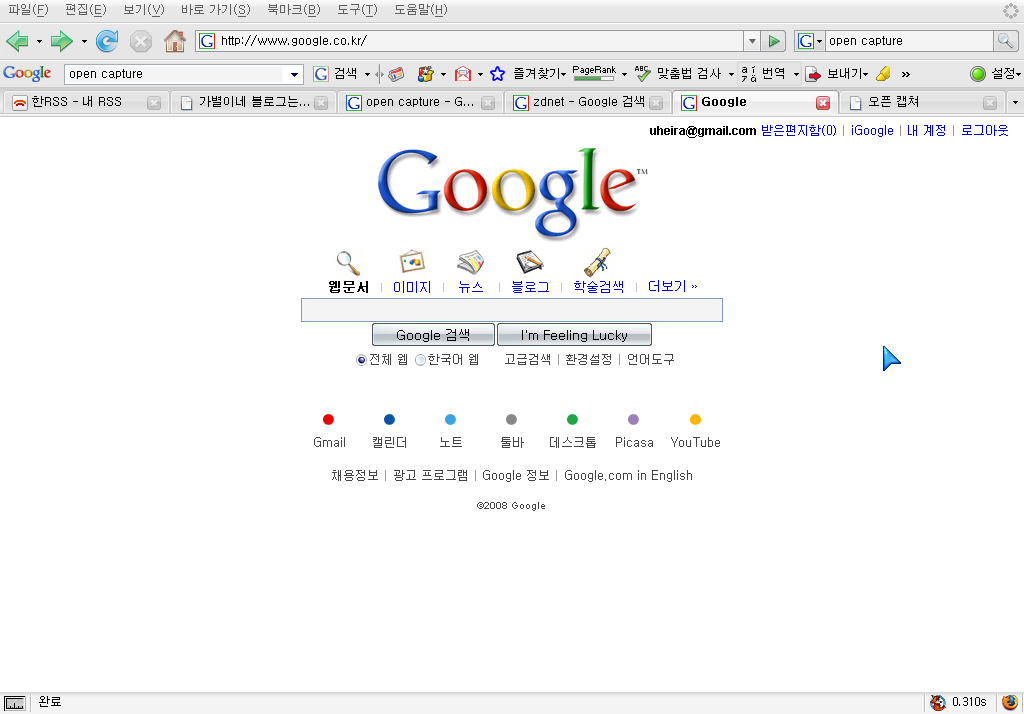Image resolution: width=1024 pixels, height=714 pixels.
Task: Click the 이미지 picture icon above the search box
Action: [x=412, y=262]
